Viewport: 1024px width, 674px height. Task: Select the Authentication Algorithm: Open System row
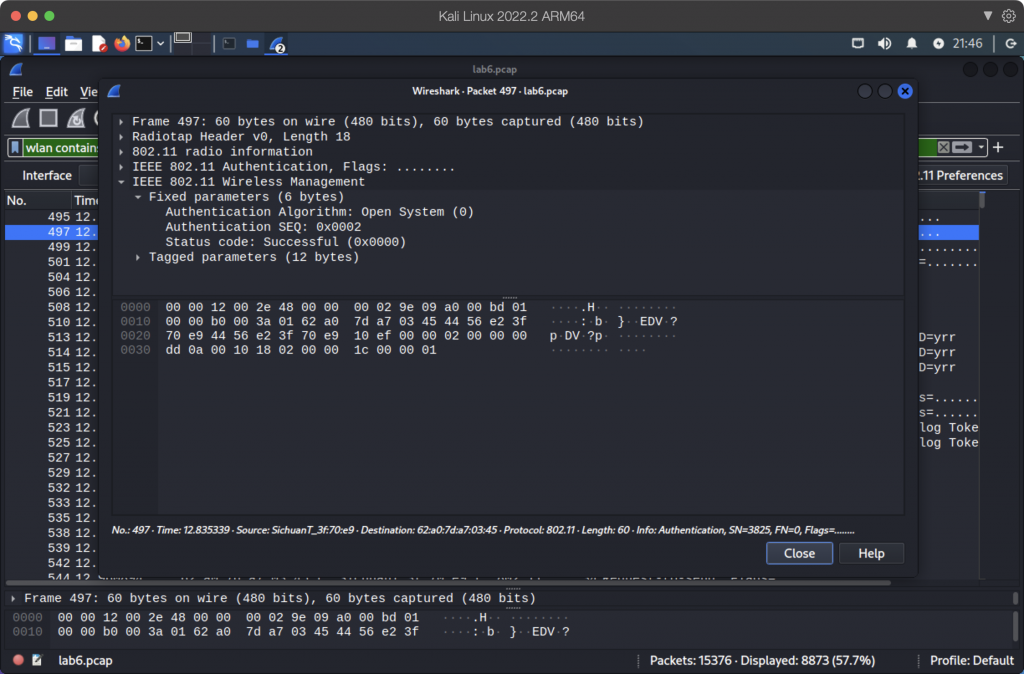[x=319, y=212]
